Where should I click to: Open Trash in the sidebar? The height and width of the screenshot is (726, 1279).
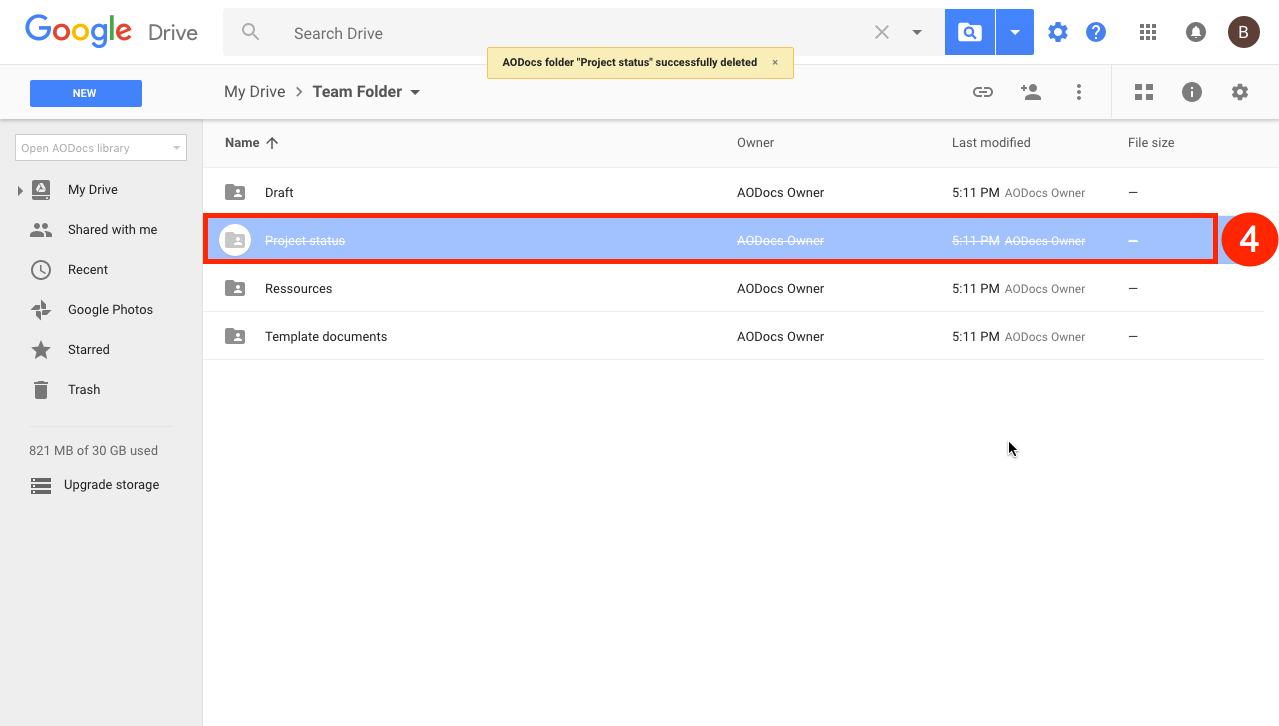84,390
